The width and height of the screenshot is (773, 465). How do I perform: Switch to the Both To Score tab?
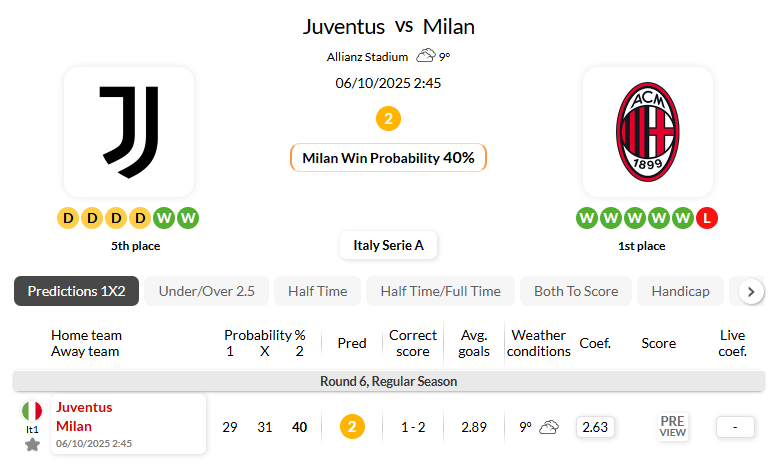[576, 291]
